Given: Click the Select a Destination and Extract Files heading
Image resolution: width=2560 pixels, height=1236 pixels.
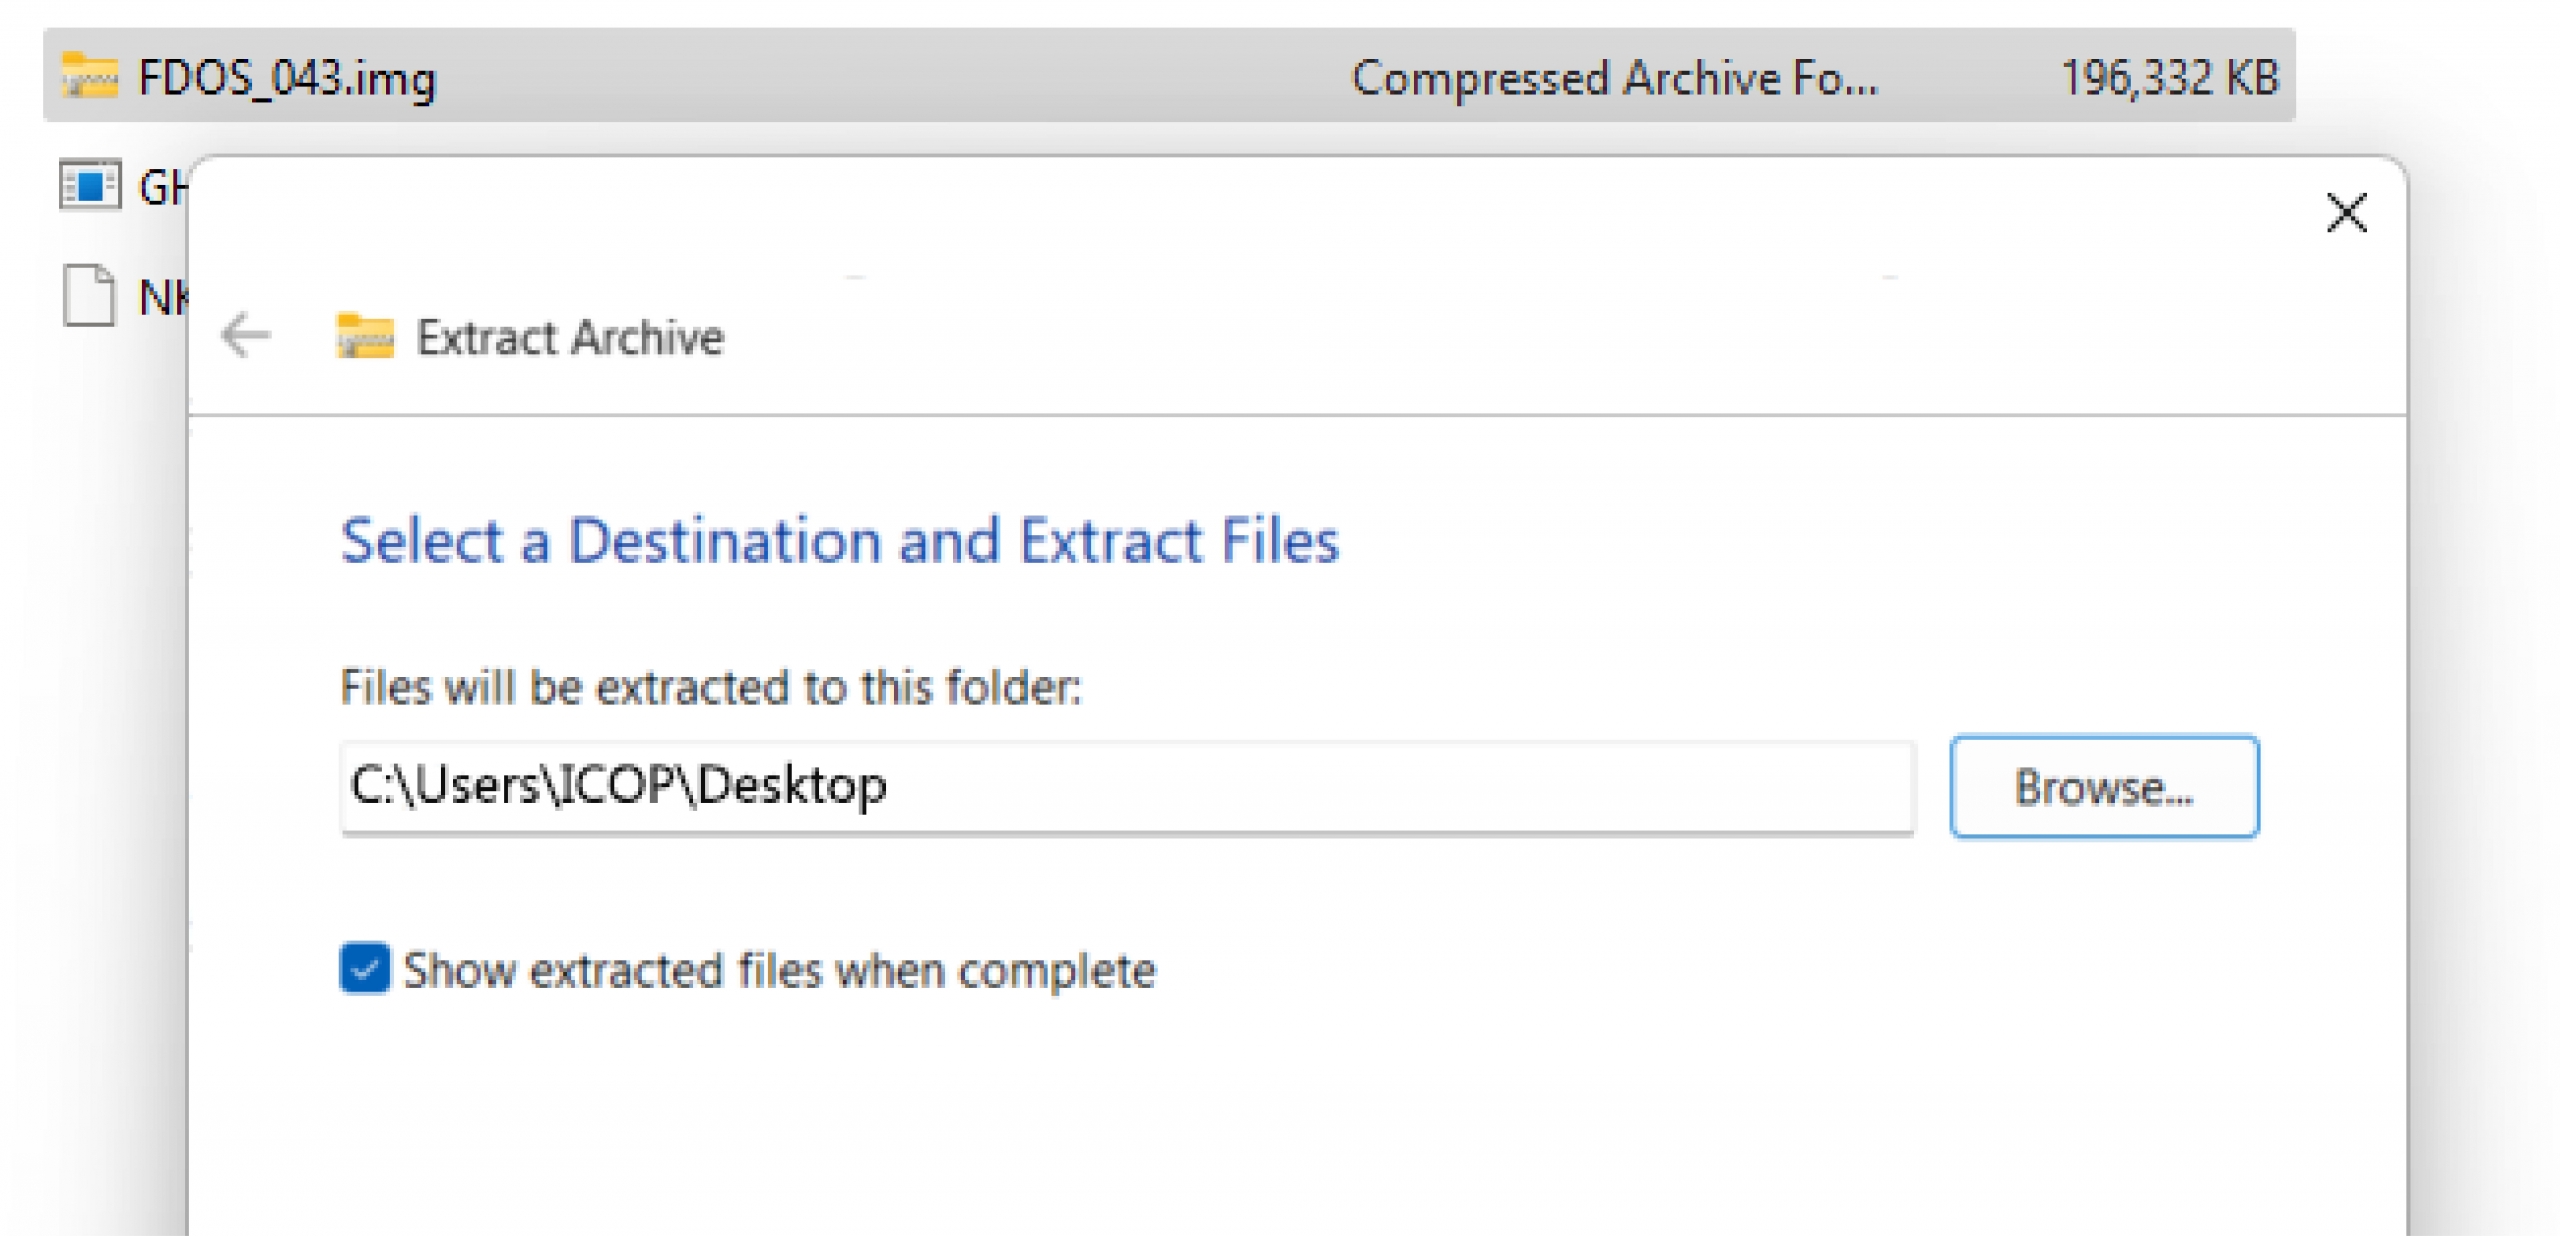Looking at the screenshot, I should 841,540.
